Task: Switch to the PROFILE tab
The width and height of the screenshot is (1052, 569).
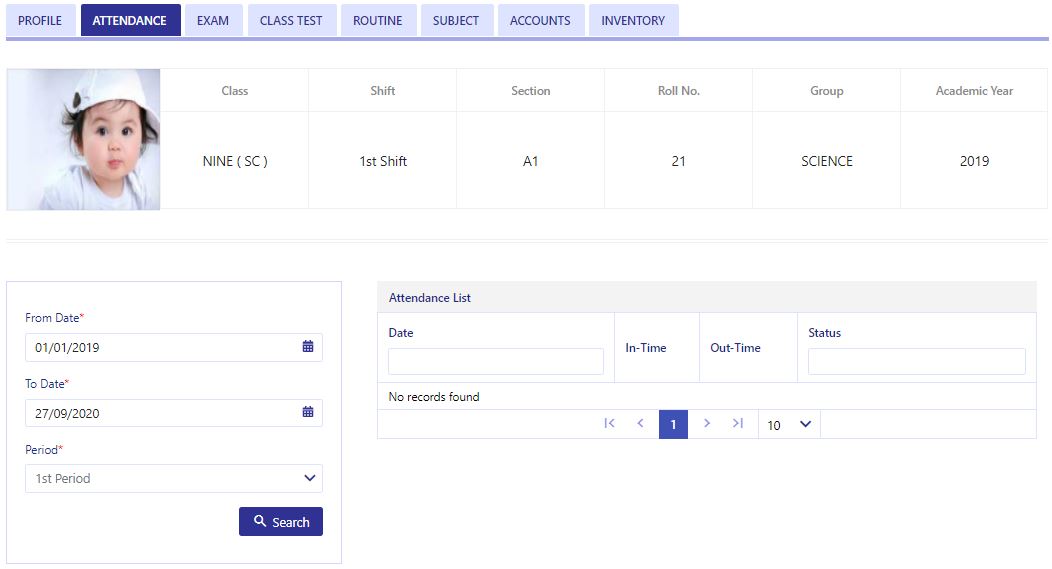Action: [x=40, y=20]
